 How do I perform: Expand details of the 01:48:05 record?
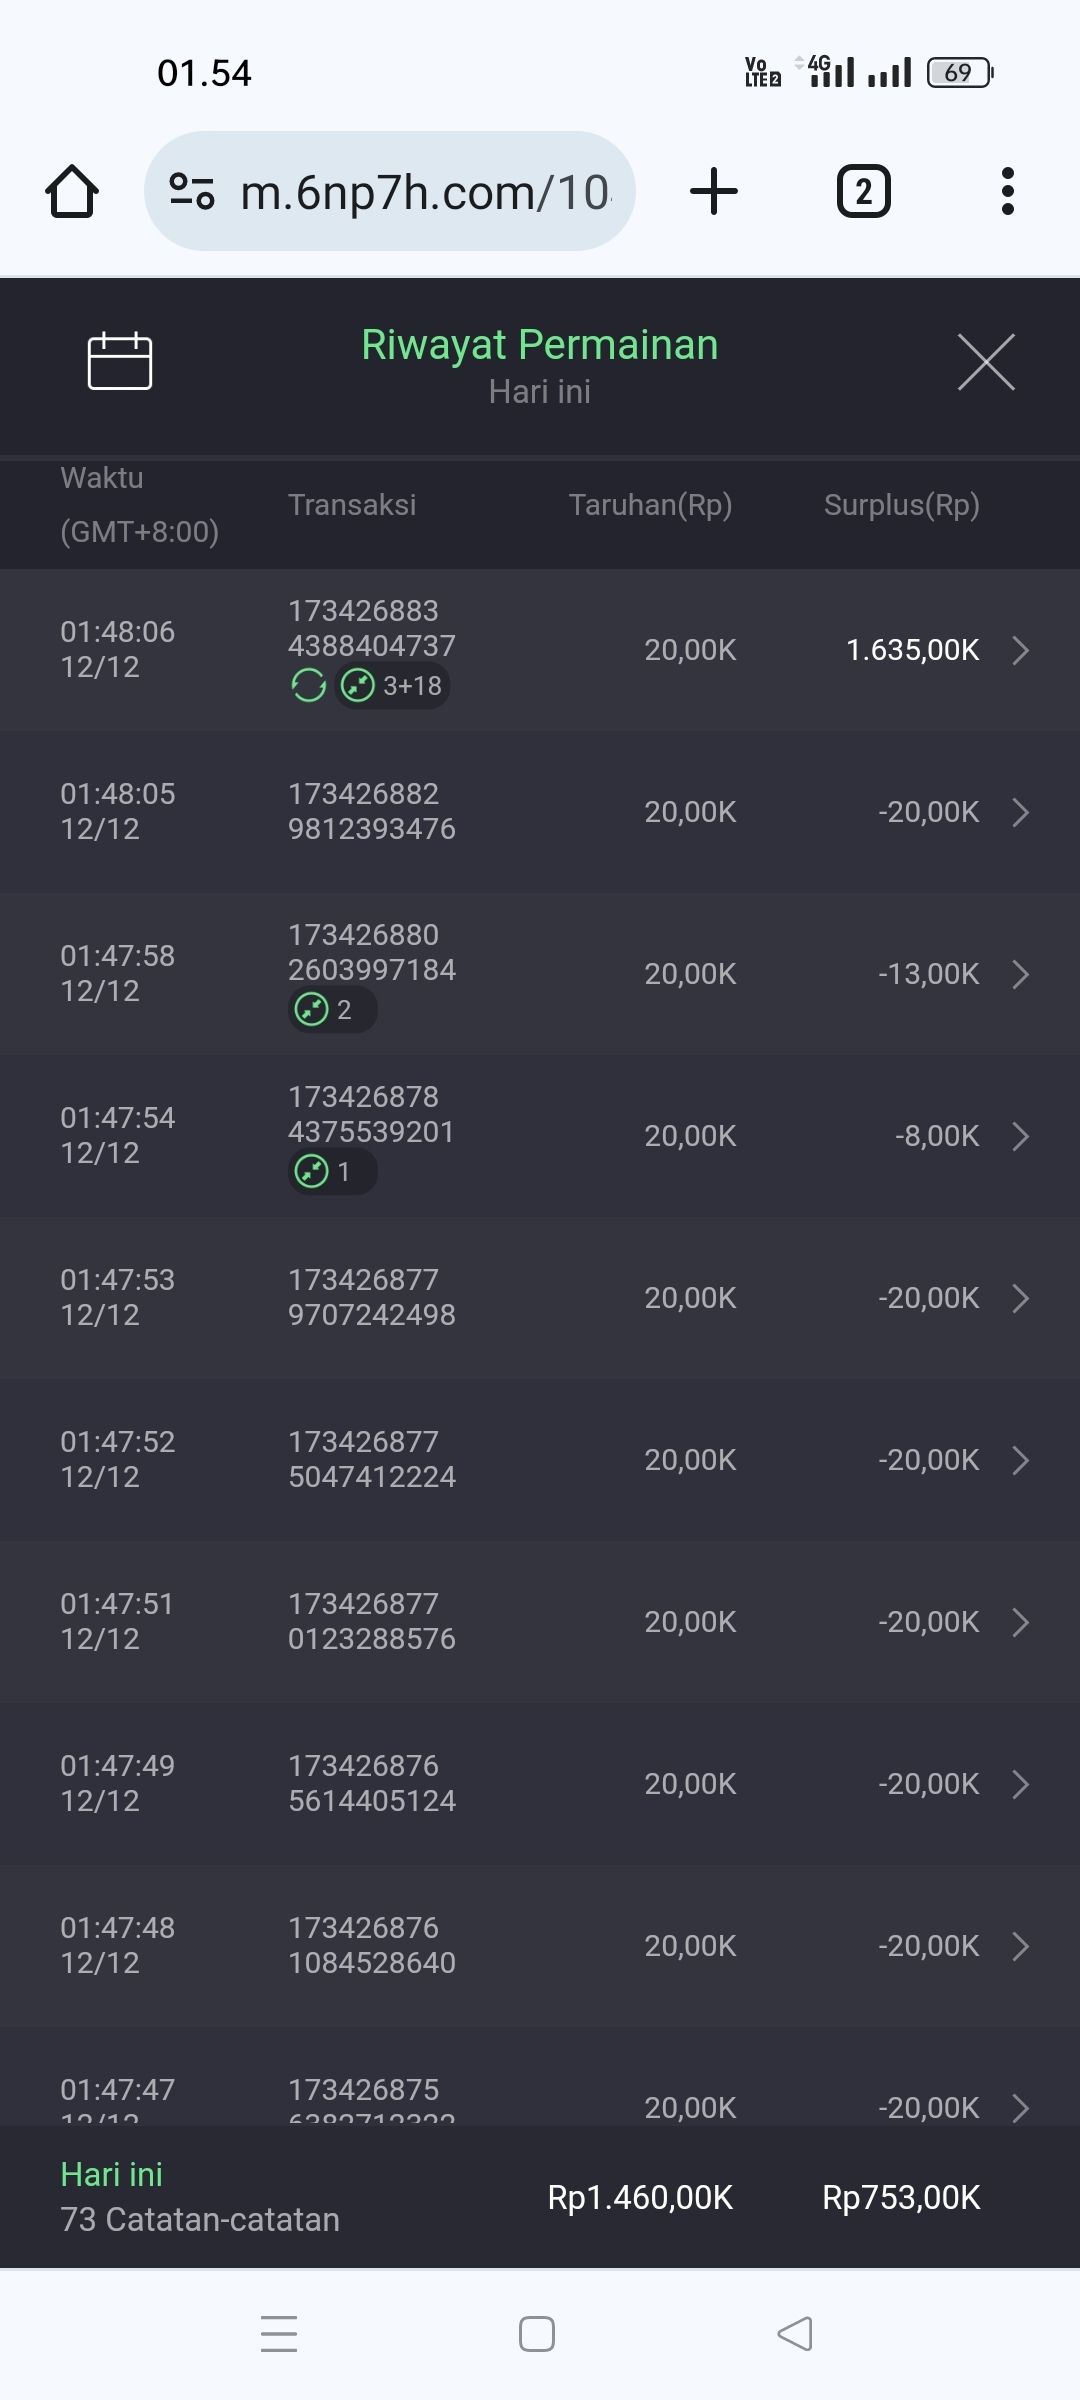(1020, 812)
